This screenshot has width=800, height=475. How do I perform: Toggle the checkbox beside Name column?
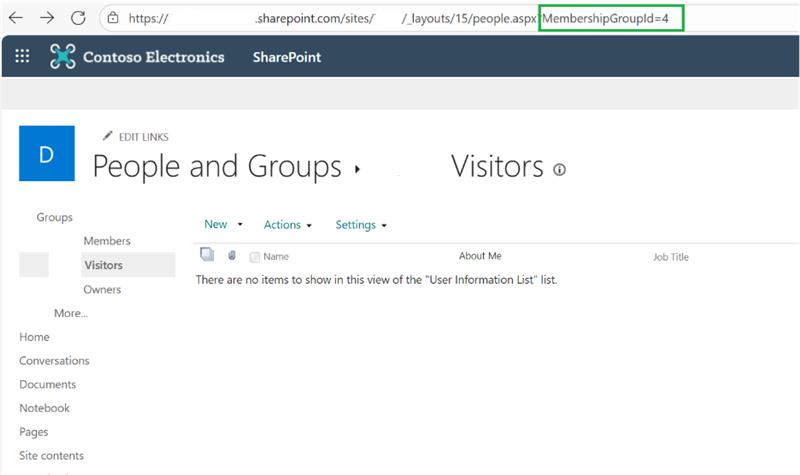(x=255, y=257)
